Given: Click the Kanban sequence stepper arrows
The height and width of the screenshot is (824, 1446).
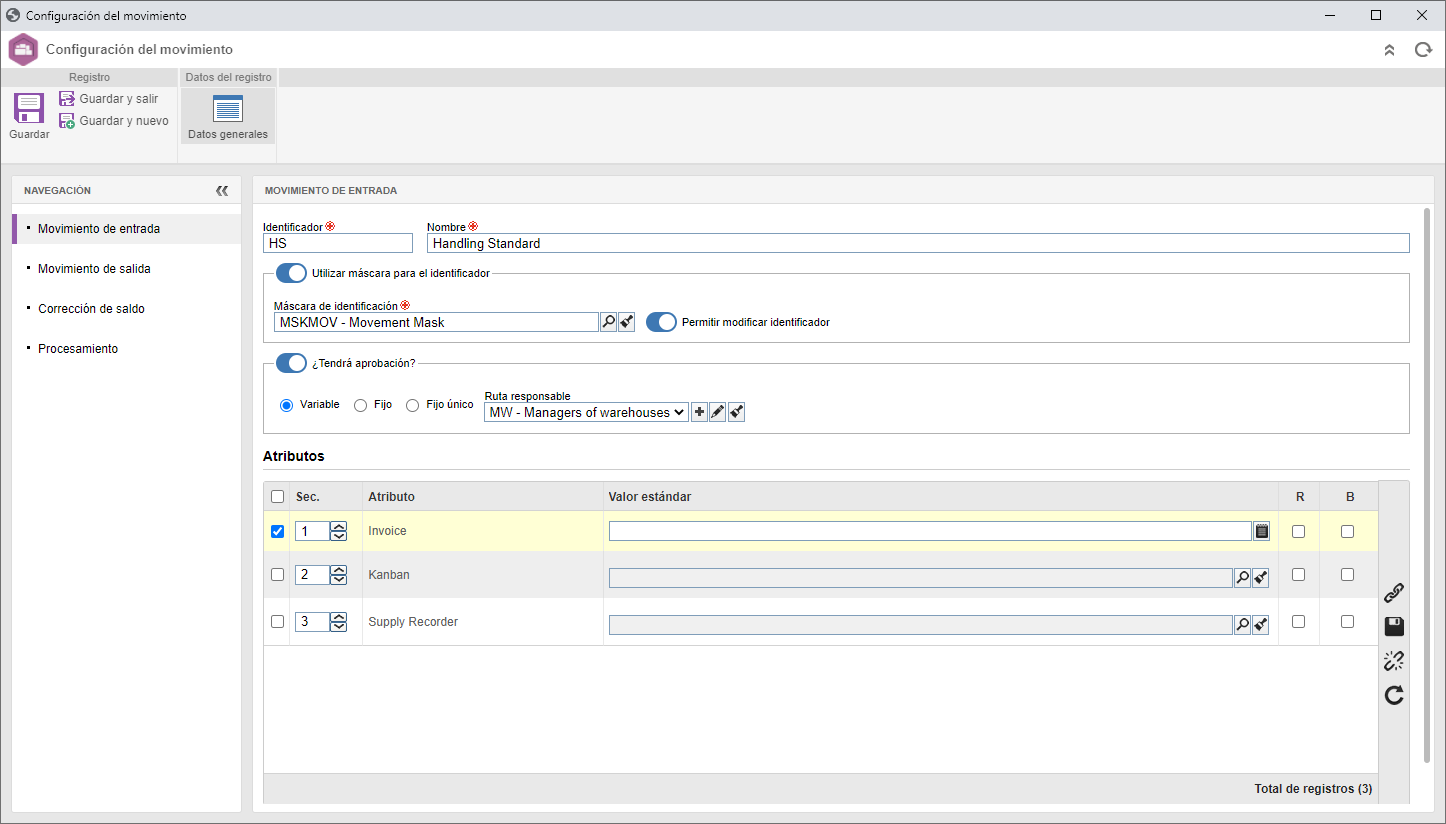Looking at the screenshot, I should (339, 575).
